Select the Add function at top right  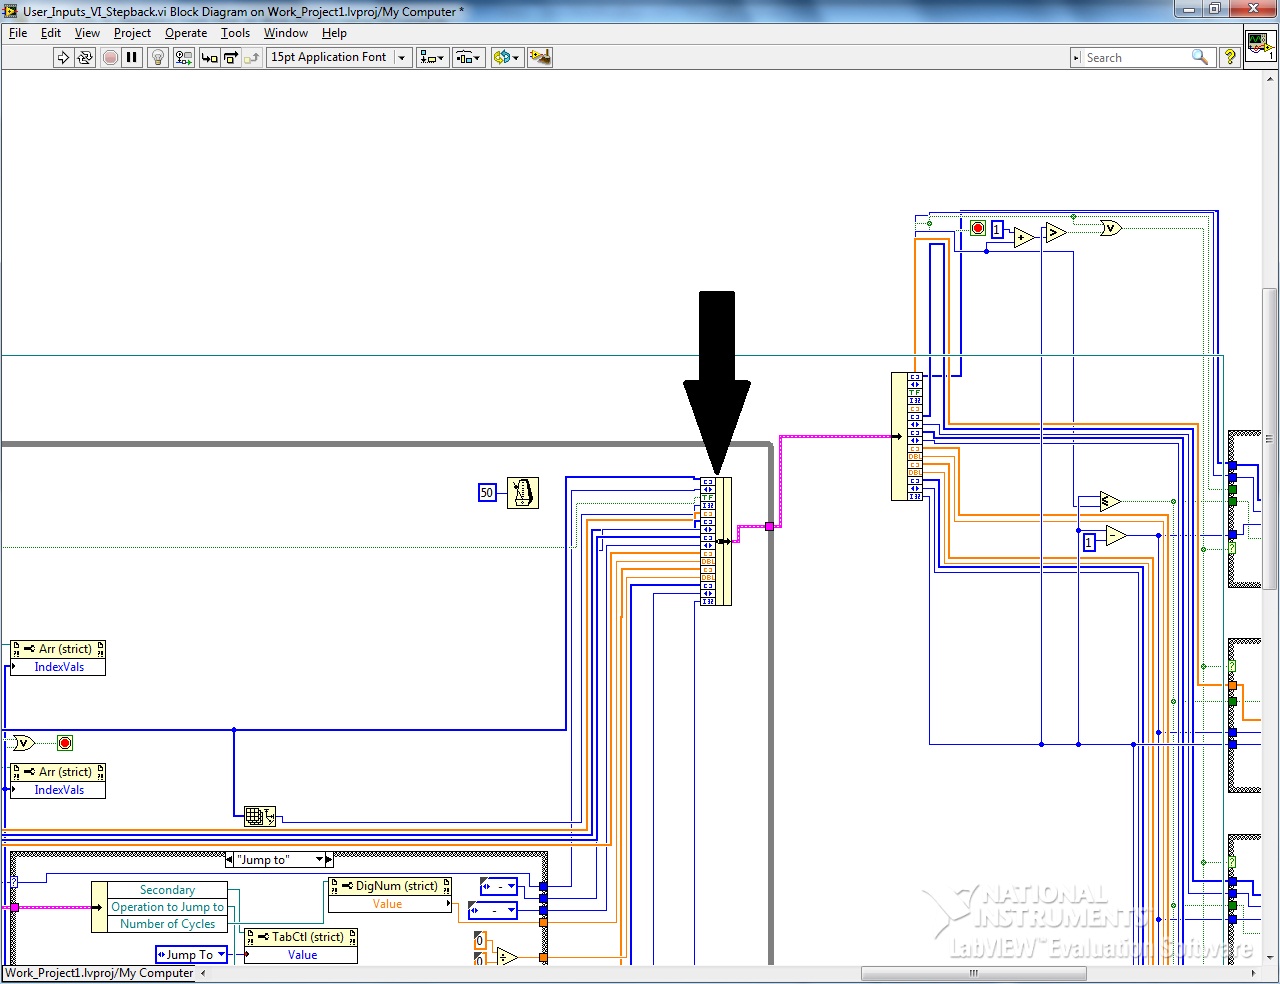tap(1024, 237)
